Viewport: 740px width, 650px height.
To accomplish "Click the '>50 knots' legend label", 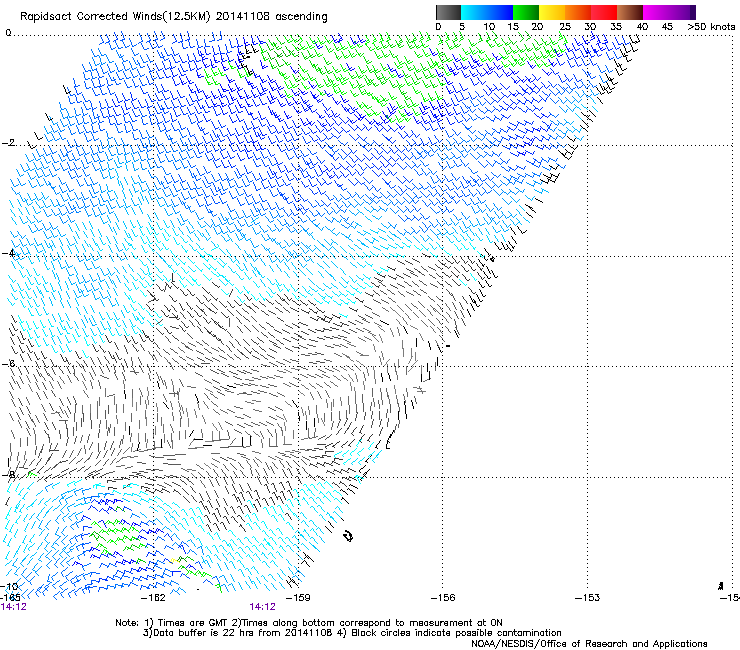I will pos(711,27).
